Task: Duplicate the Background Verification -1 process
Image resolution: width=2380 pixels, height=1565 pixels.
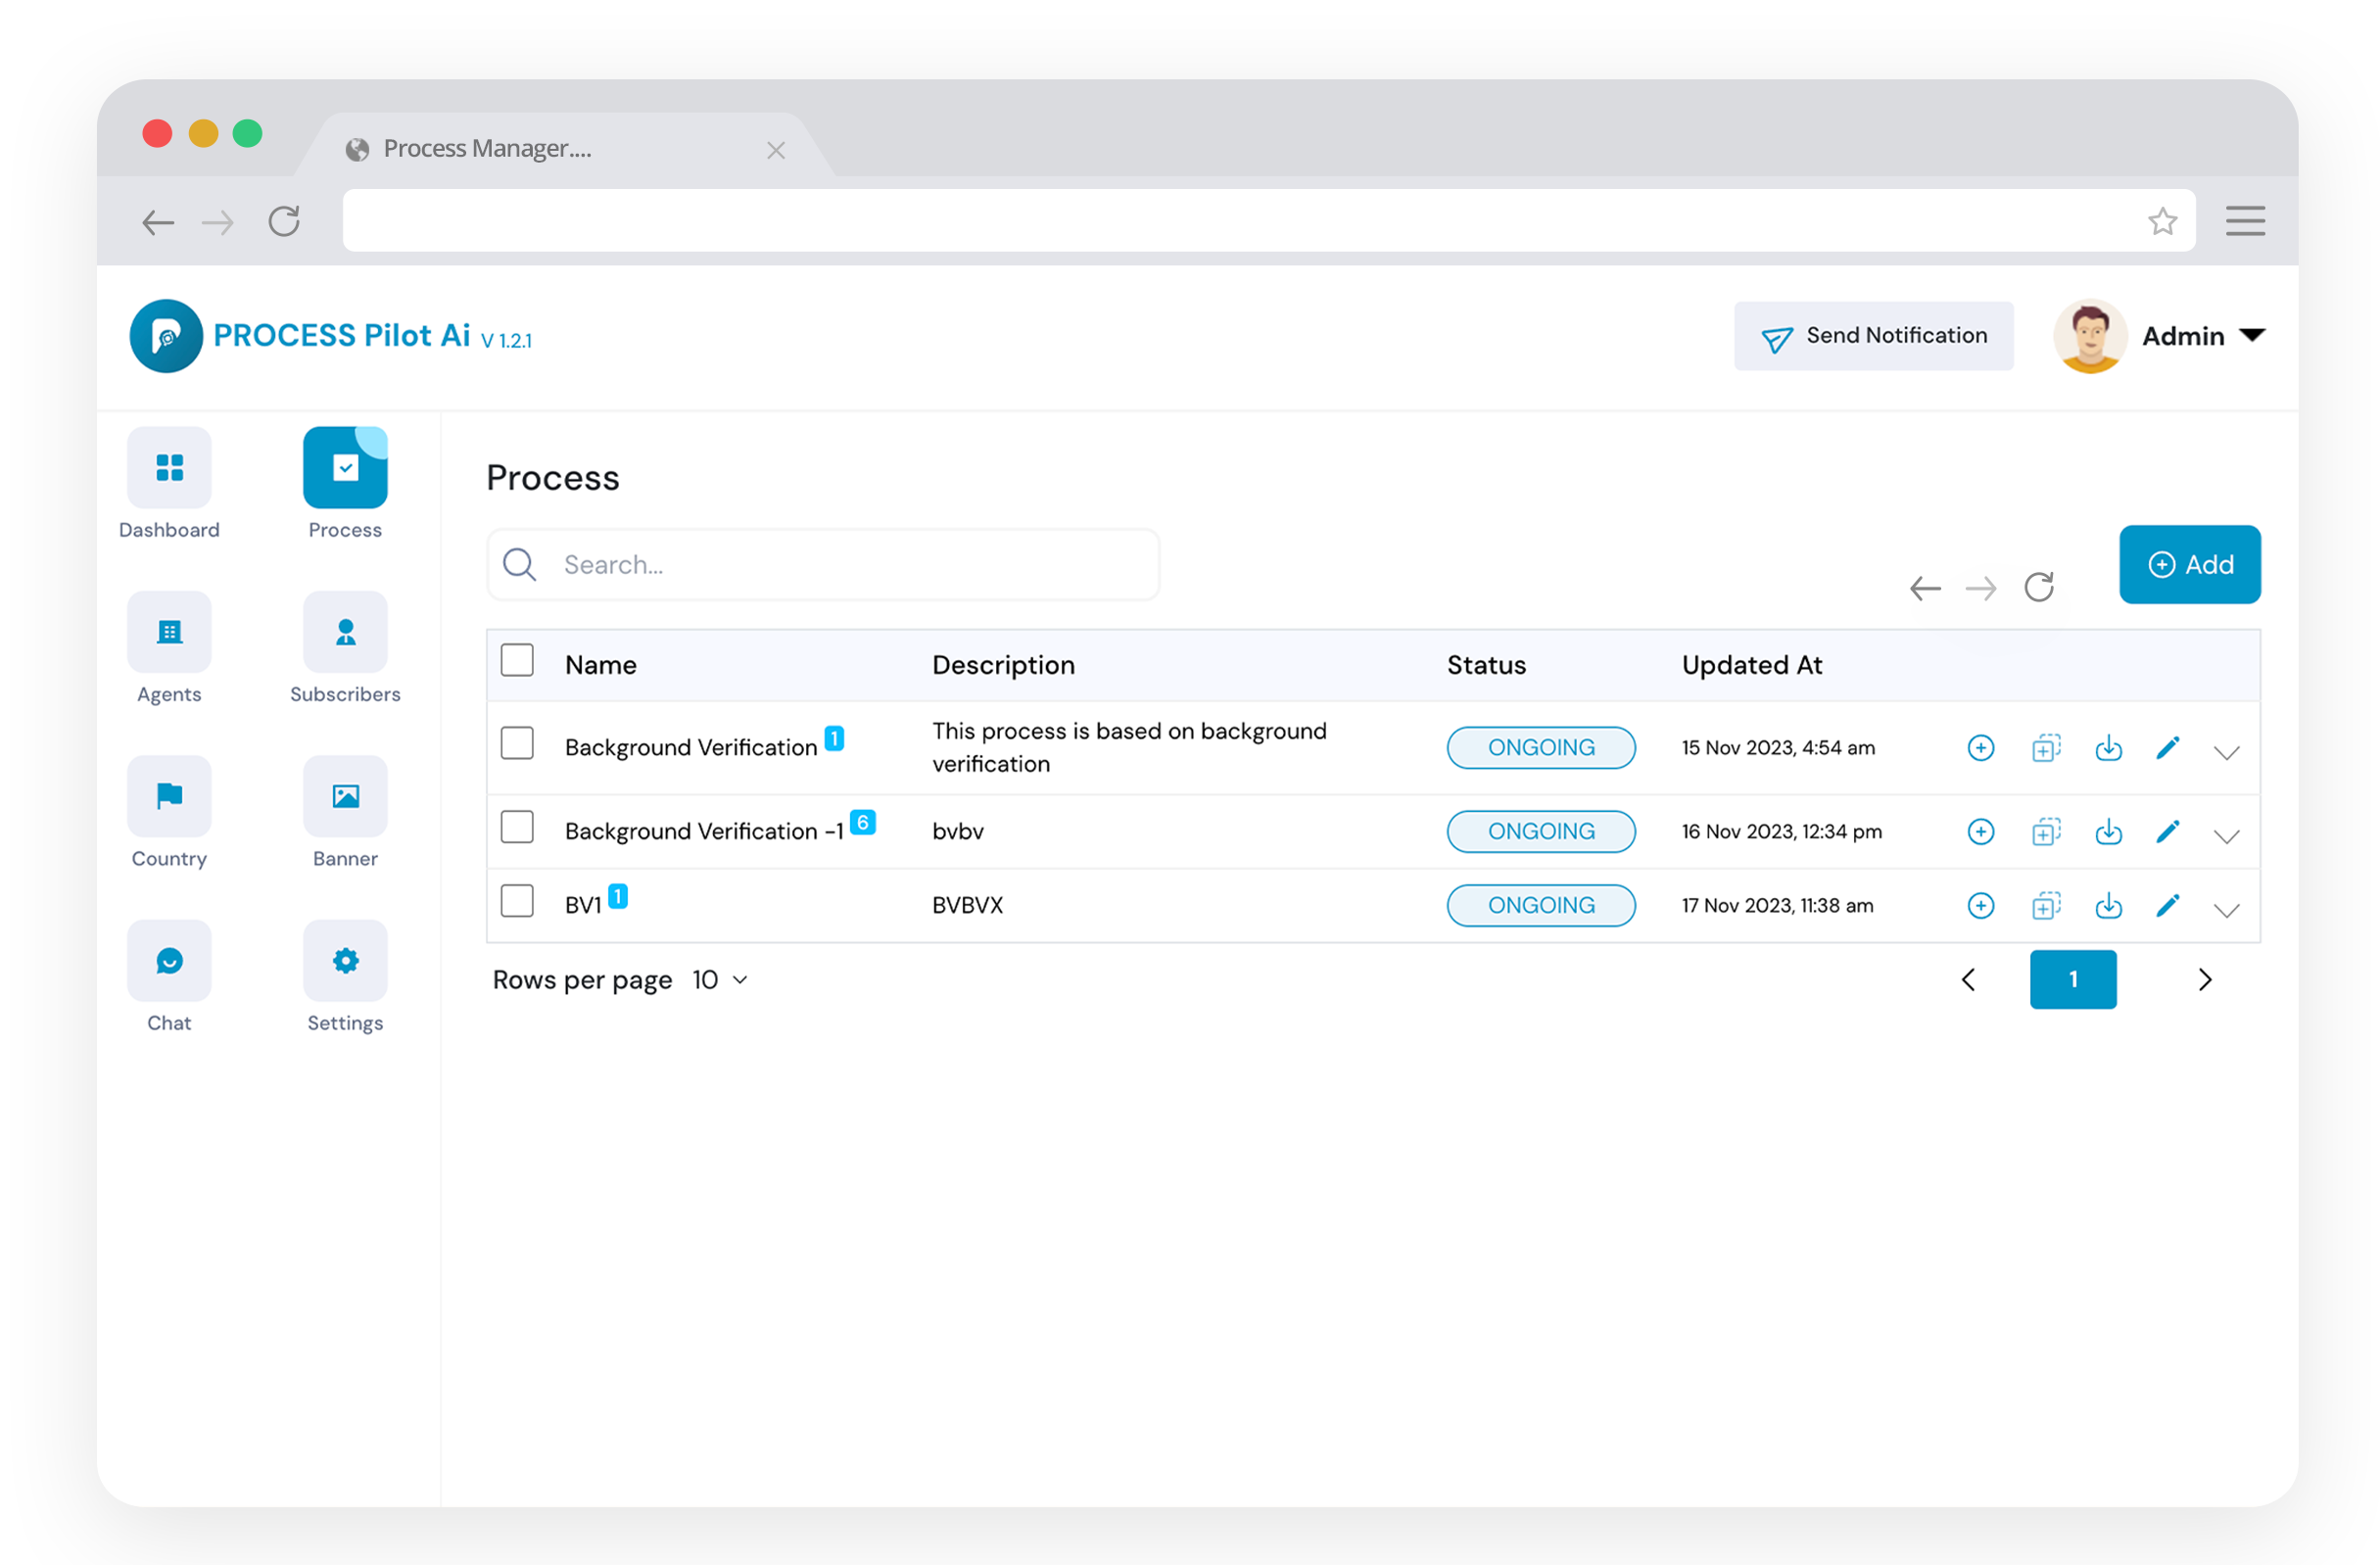Action: pyautogui.click(x=2046, y=831)
